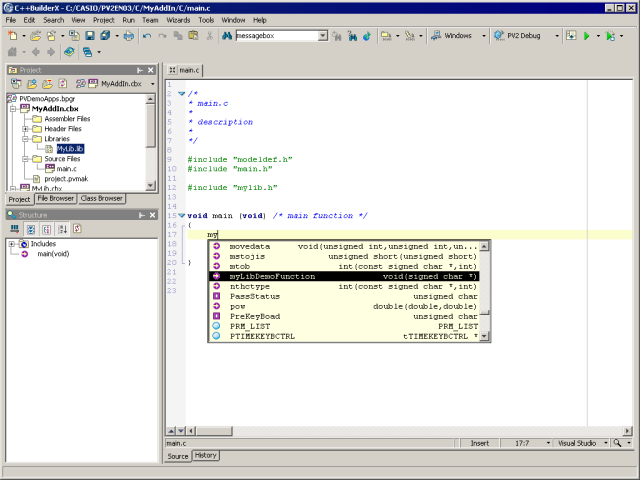This screenshot has width=640, height=480.
Task: Switch to the History tab
Action: coord(205,455)
